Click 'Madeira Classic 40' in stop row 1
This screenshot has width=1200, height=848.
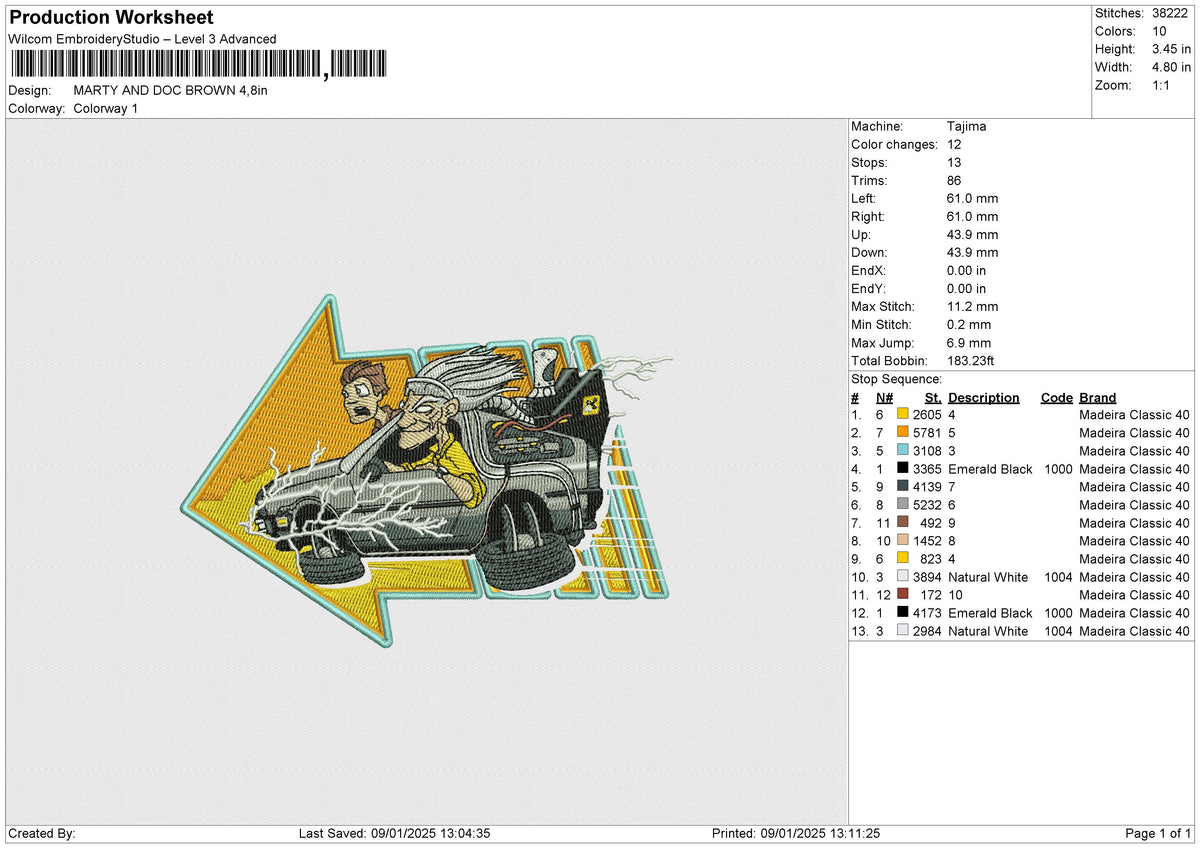(x=1134, y=415)
